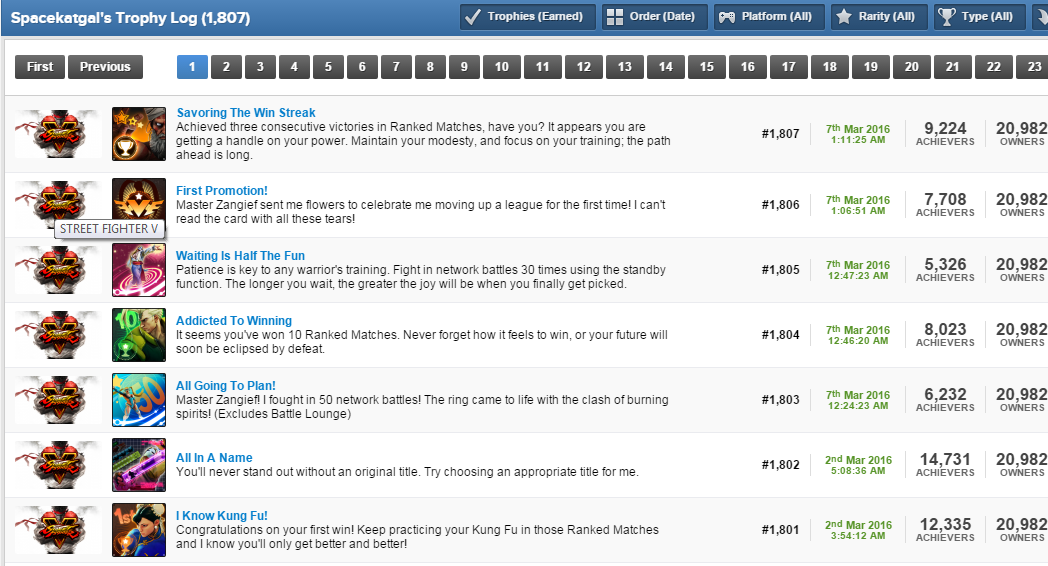Screen dimensions: 1048x566
Task: Click Street Fighter V logo beside Savoring The Win Streak
Action: click(x=58, y=134)
